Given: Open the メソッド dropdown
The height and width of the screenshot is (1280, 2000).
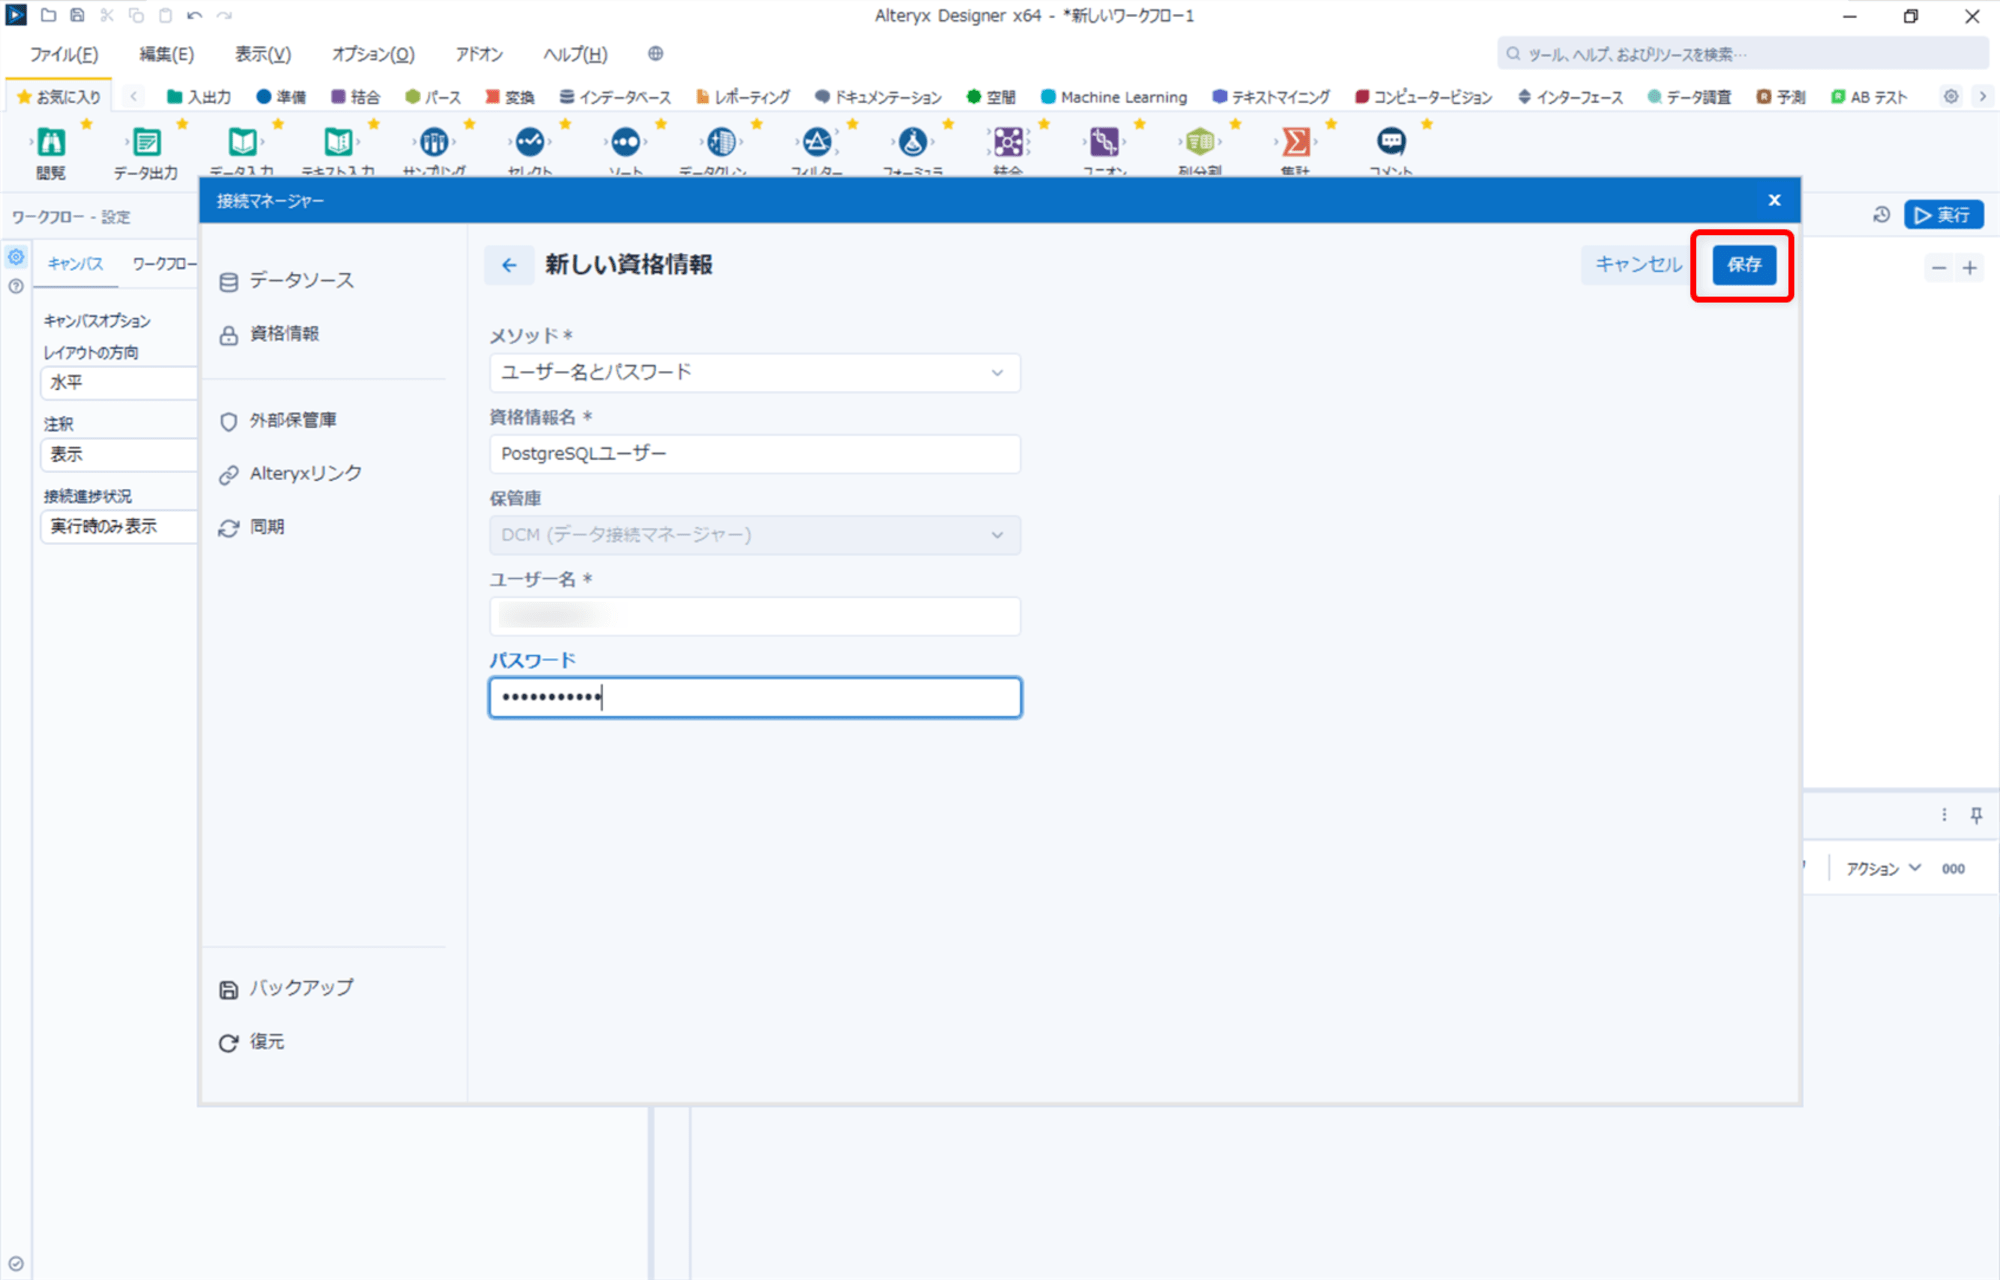Looking at the screenshot, I should [x=755, y=372].
